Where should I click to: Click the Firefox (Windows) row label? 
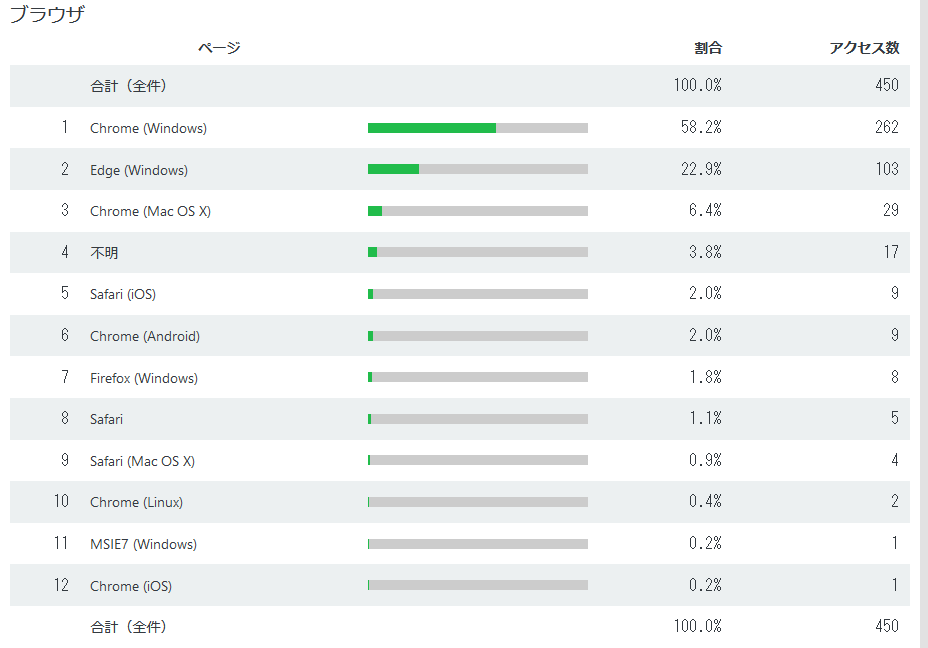coord(143,378)
